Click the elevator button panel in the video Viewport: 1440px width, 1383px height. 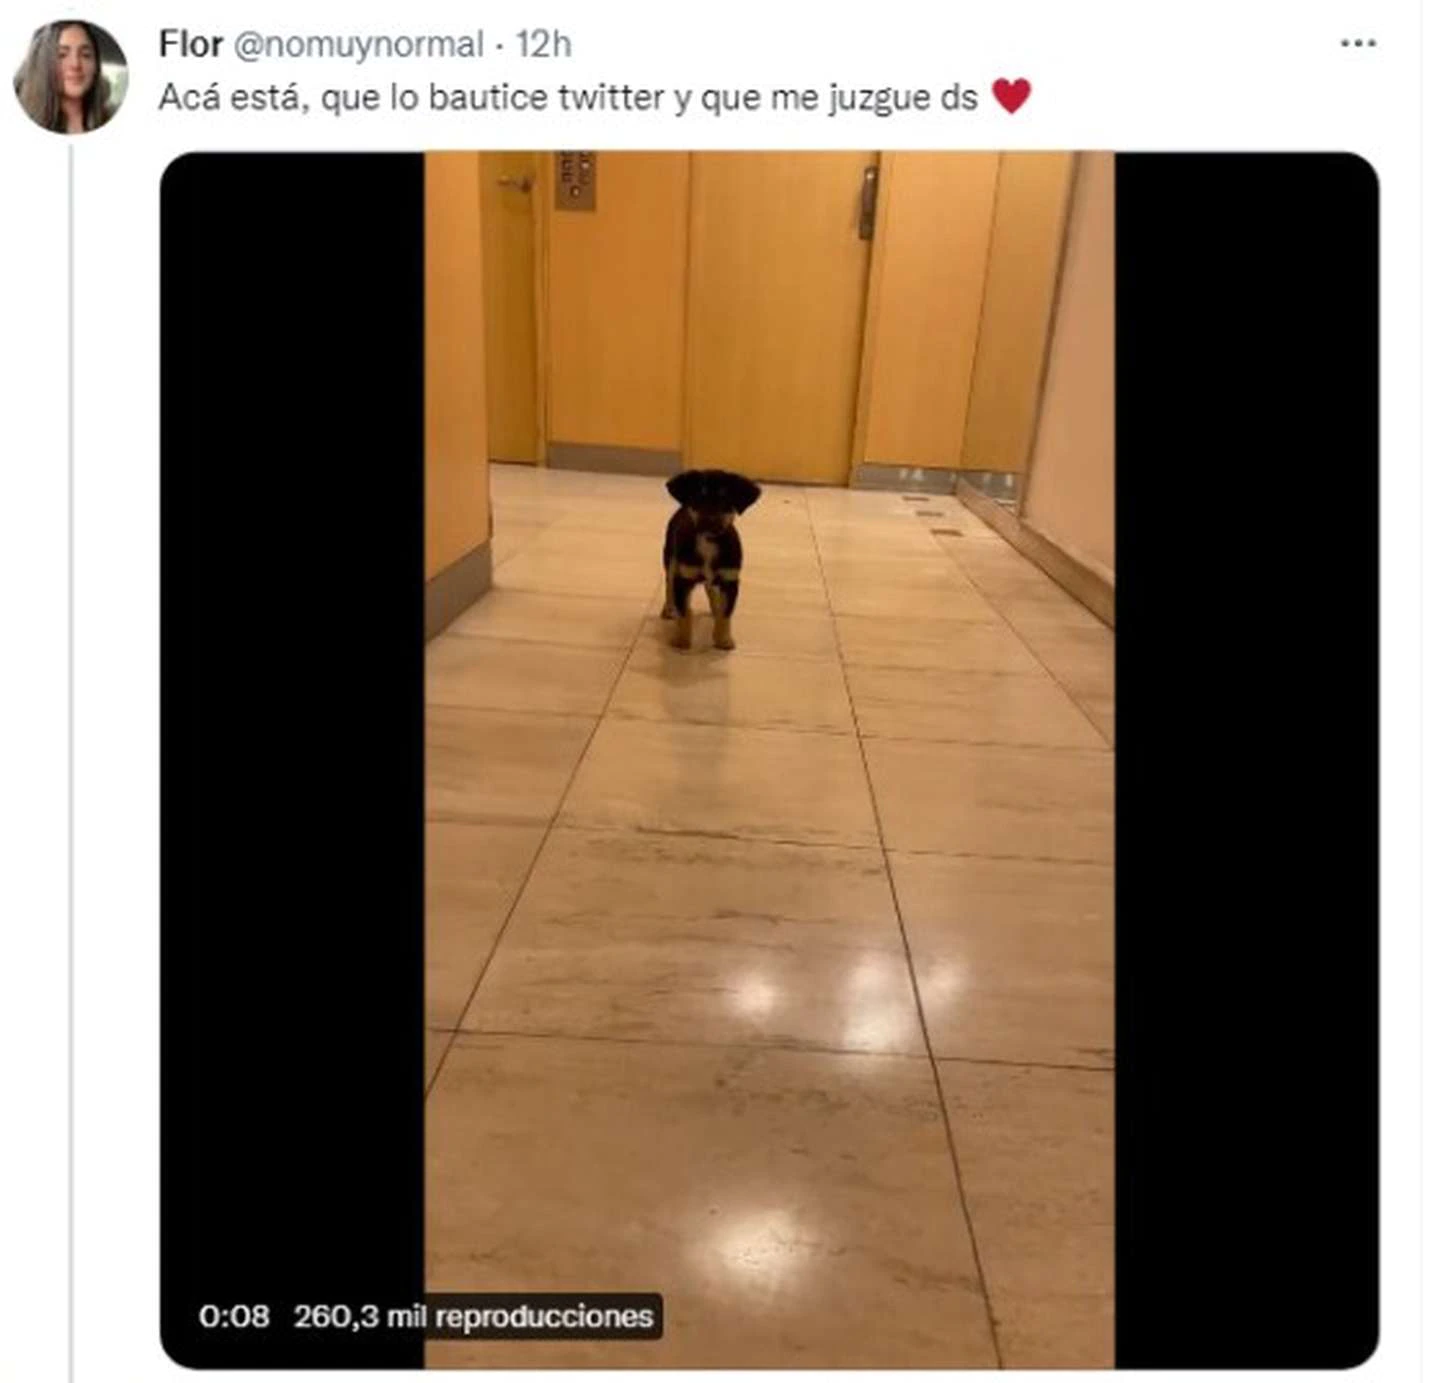575,180
